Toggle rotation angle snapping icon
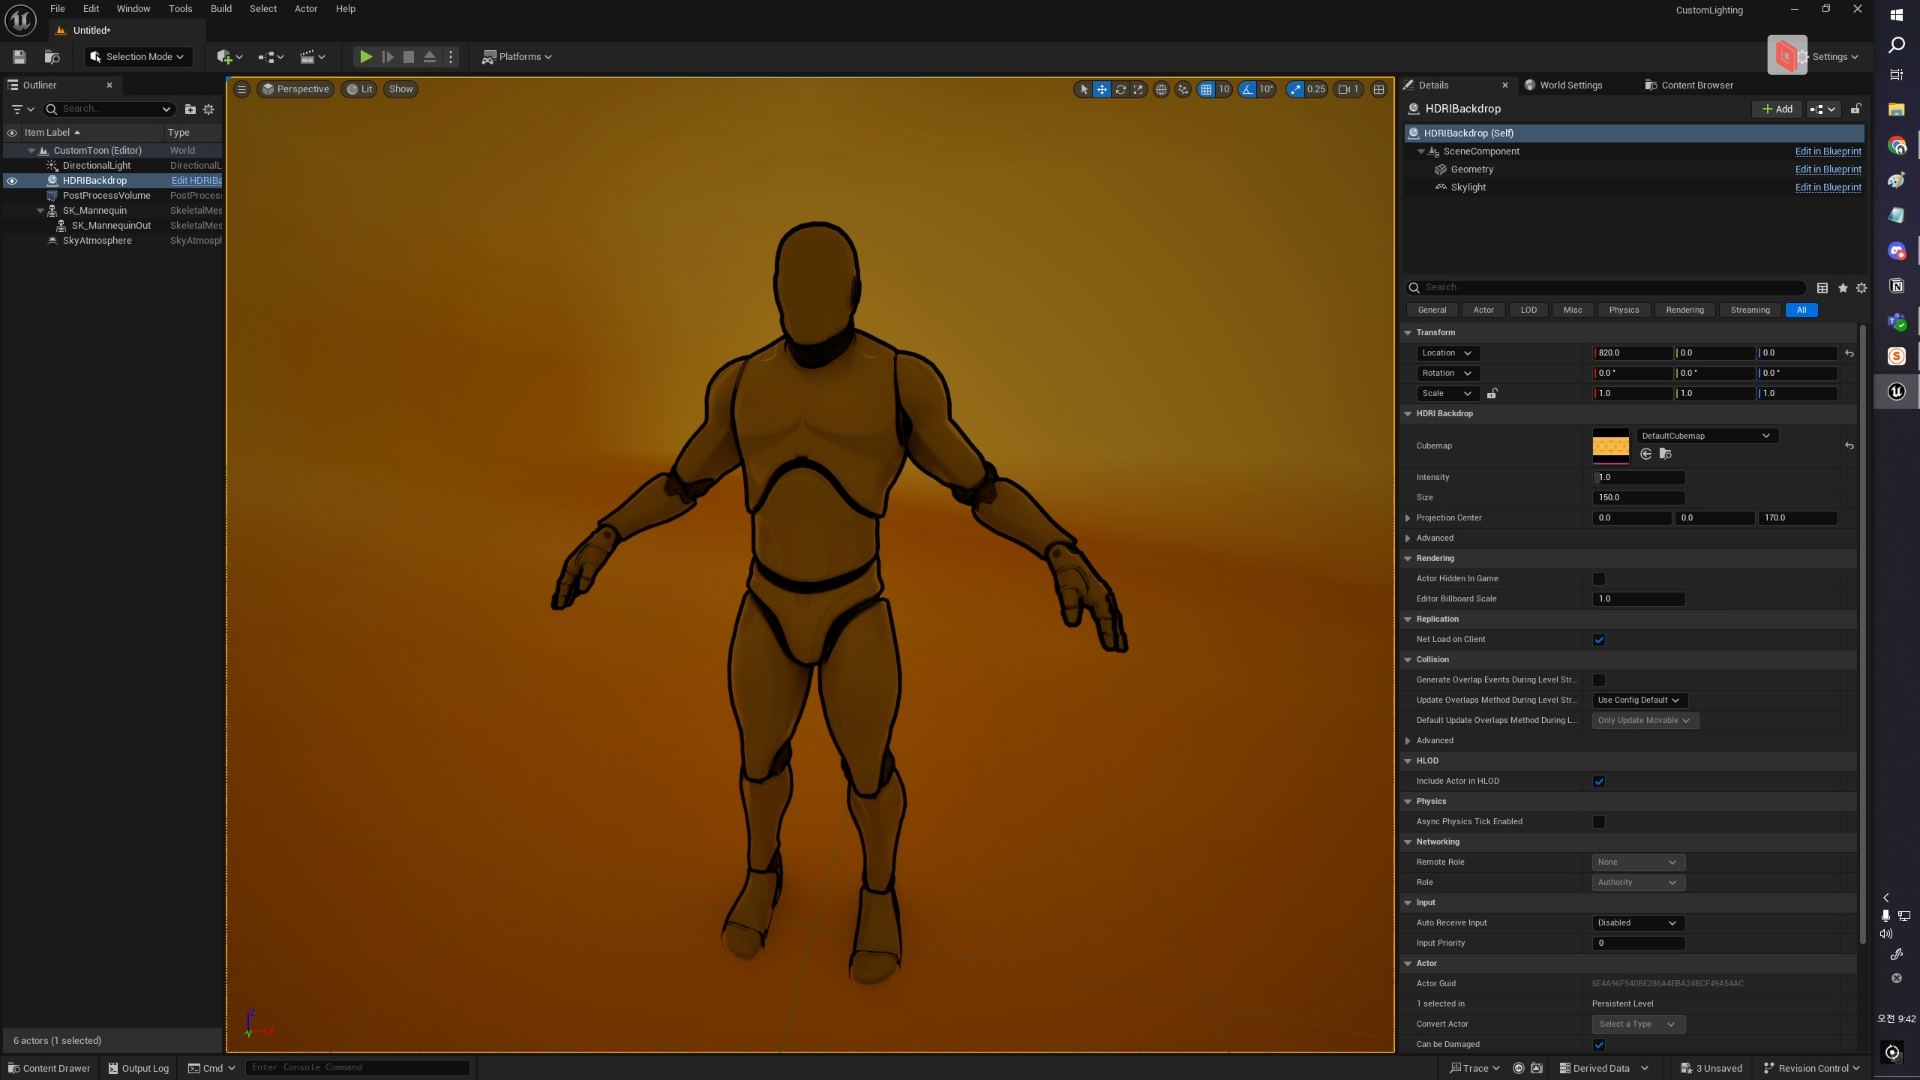Viewport: 1920px width, 1080px height. 1248,90
